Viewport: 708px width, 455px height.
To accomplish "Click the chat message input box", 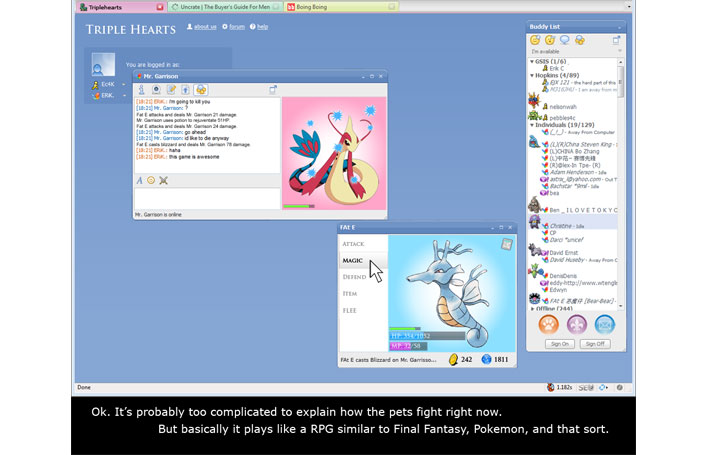I will pos(206,197).
